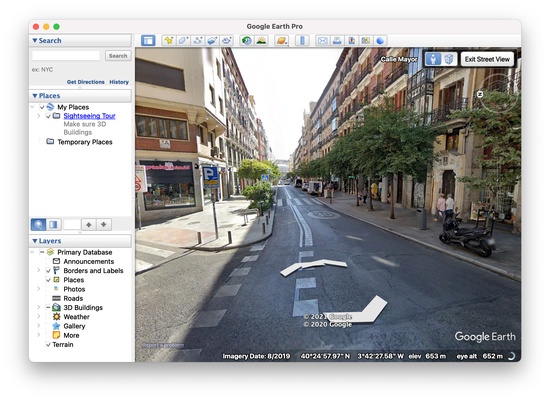Click the blue Earth globe toolbar icon
The width and height of the screenshot is (550, 400).
click(380, 40)
